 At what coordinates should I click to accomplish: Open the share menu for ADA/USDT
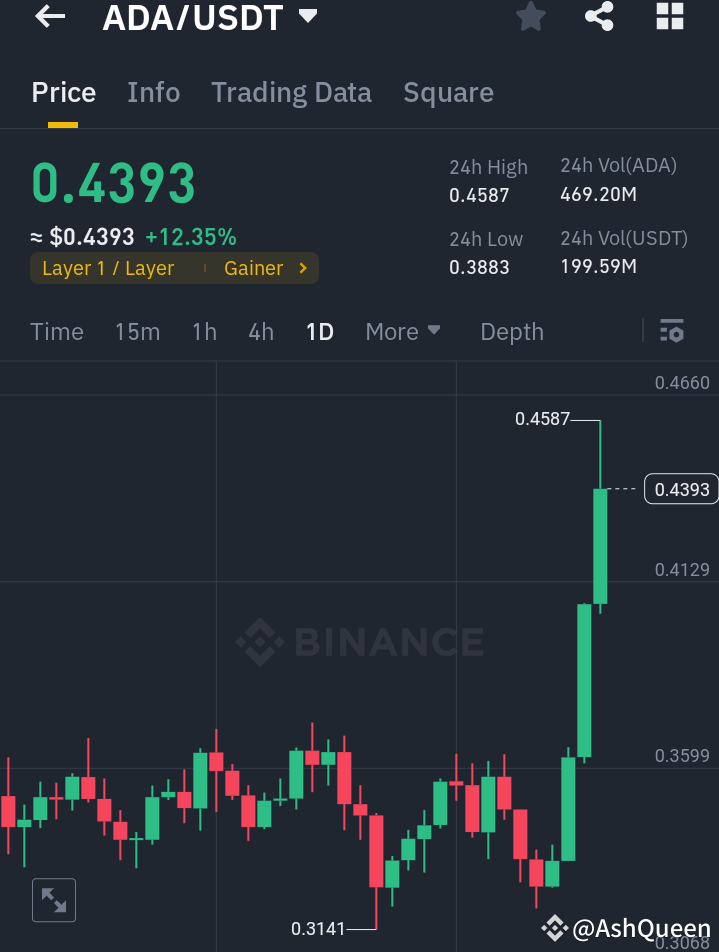tap(599, 17)
